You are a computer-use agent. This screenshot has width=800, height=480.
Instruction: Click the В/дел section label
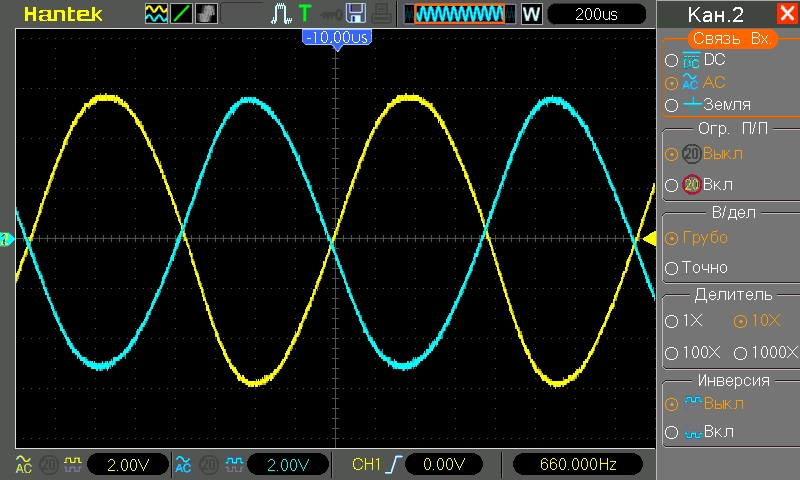[x=734, y=213]
